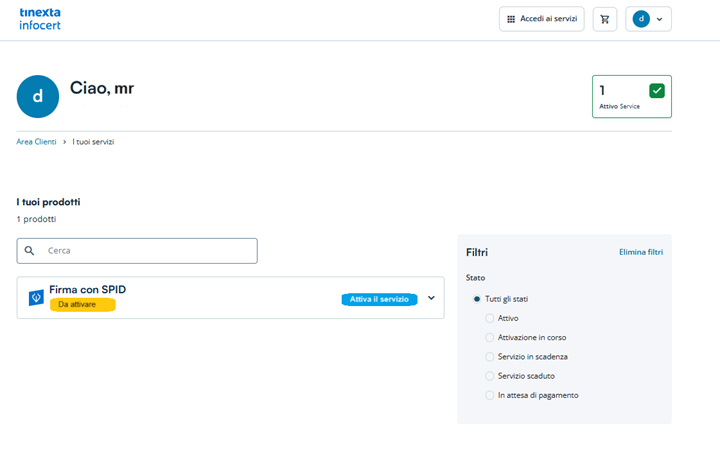
Task: Select the Attivazione in corso filter
Action: (x=489, y=337)
